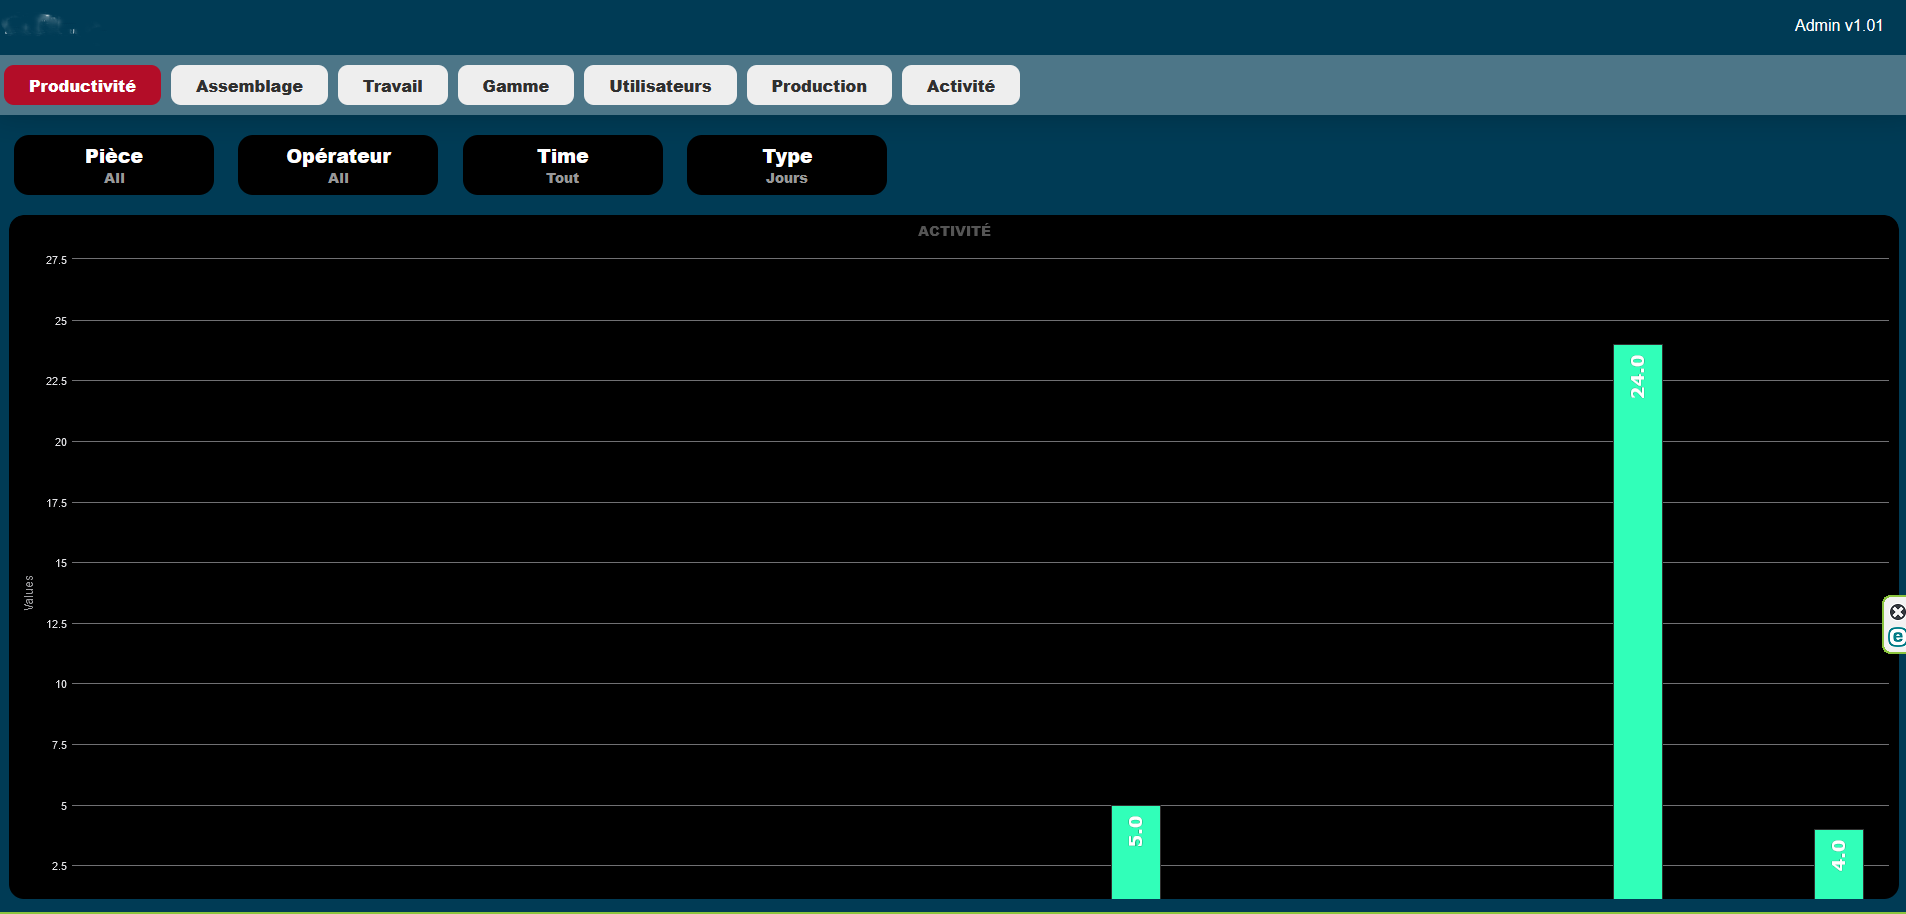Click the 27.5 axis value

[56, 260]
